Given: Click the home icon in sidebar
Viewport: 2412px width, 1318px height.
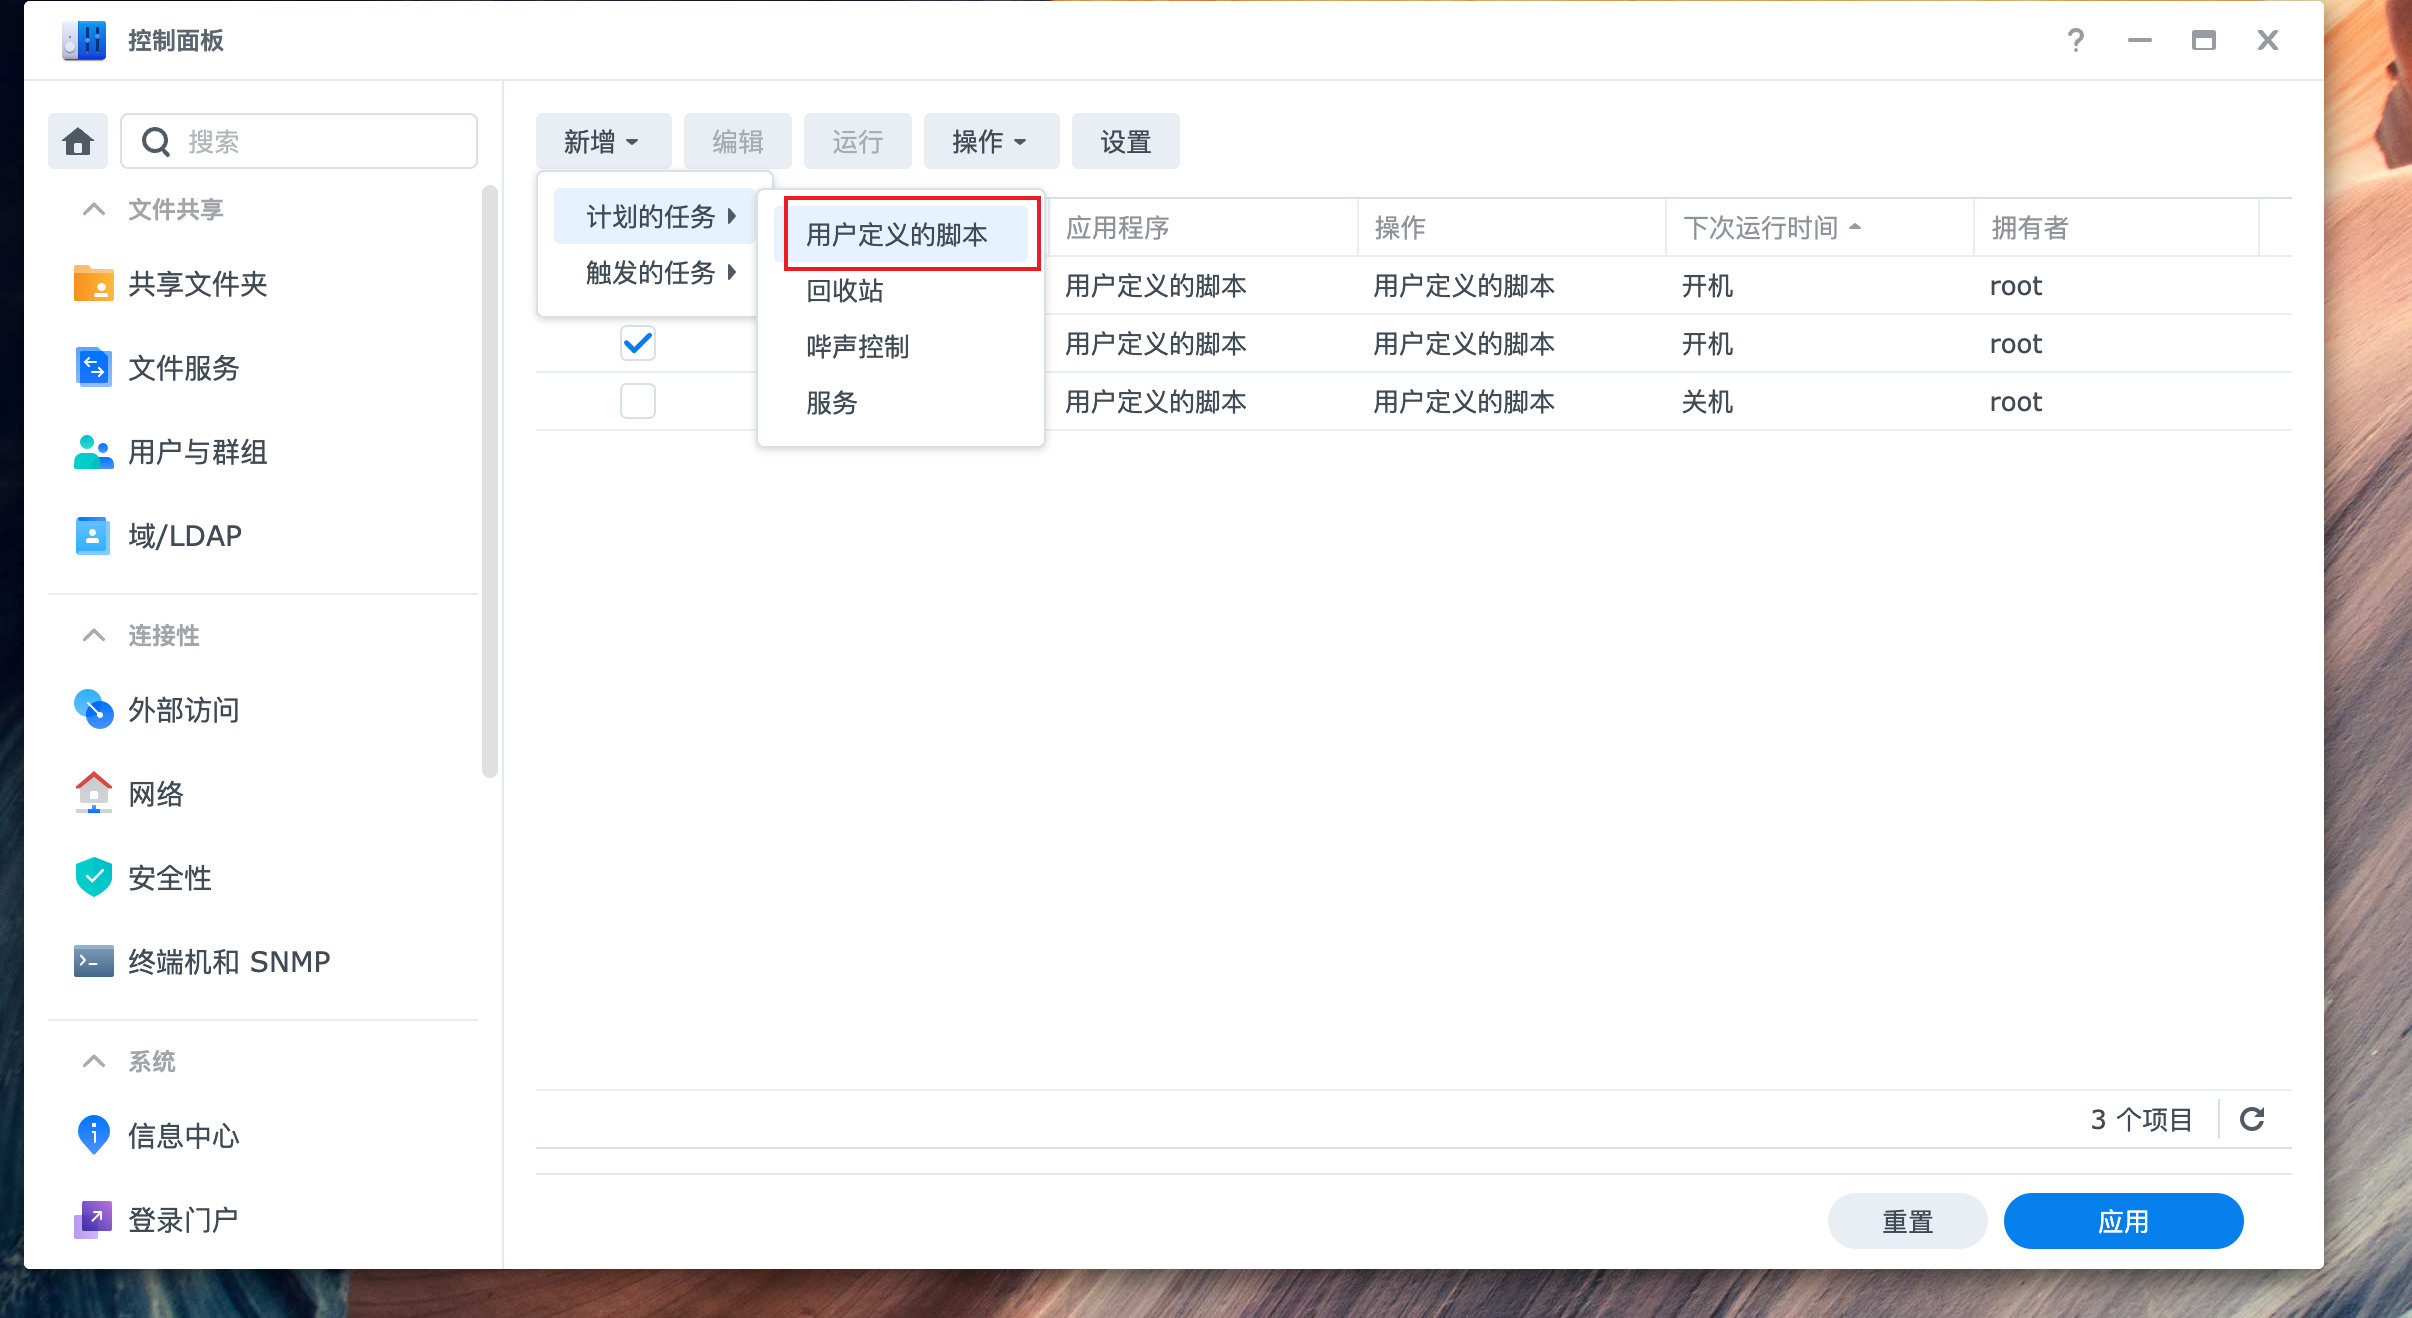Looking at the screenshot, I should click(x=78, y=142).
